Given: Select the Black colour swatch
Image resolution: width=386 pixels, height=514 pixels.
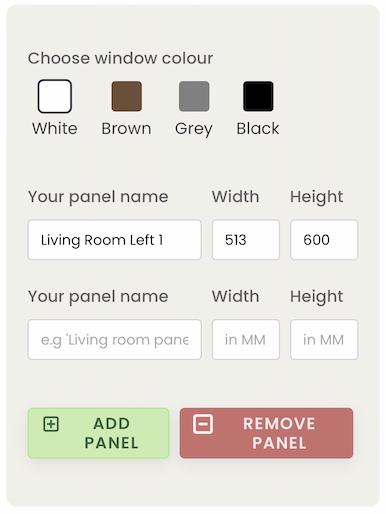Looking at the screenshot, I should pyautogui.click(x=258, y=96).
